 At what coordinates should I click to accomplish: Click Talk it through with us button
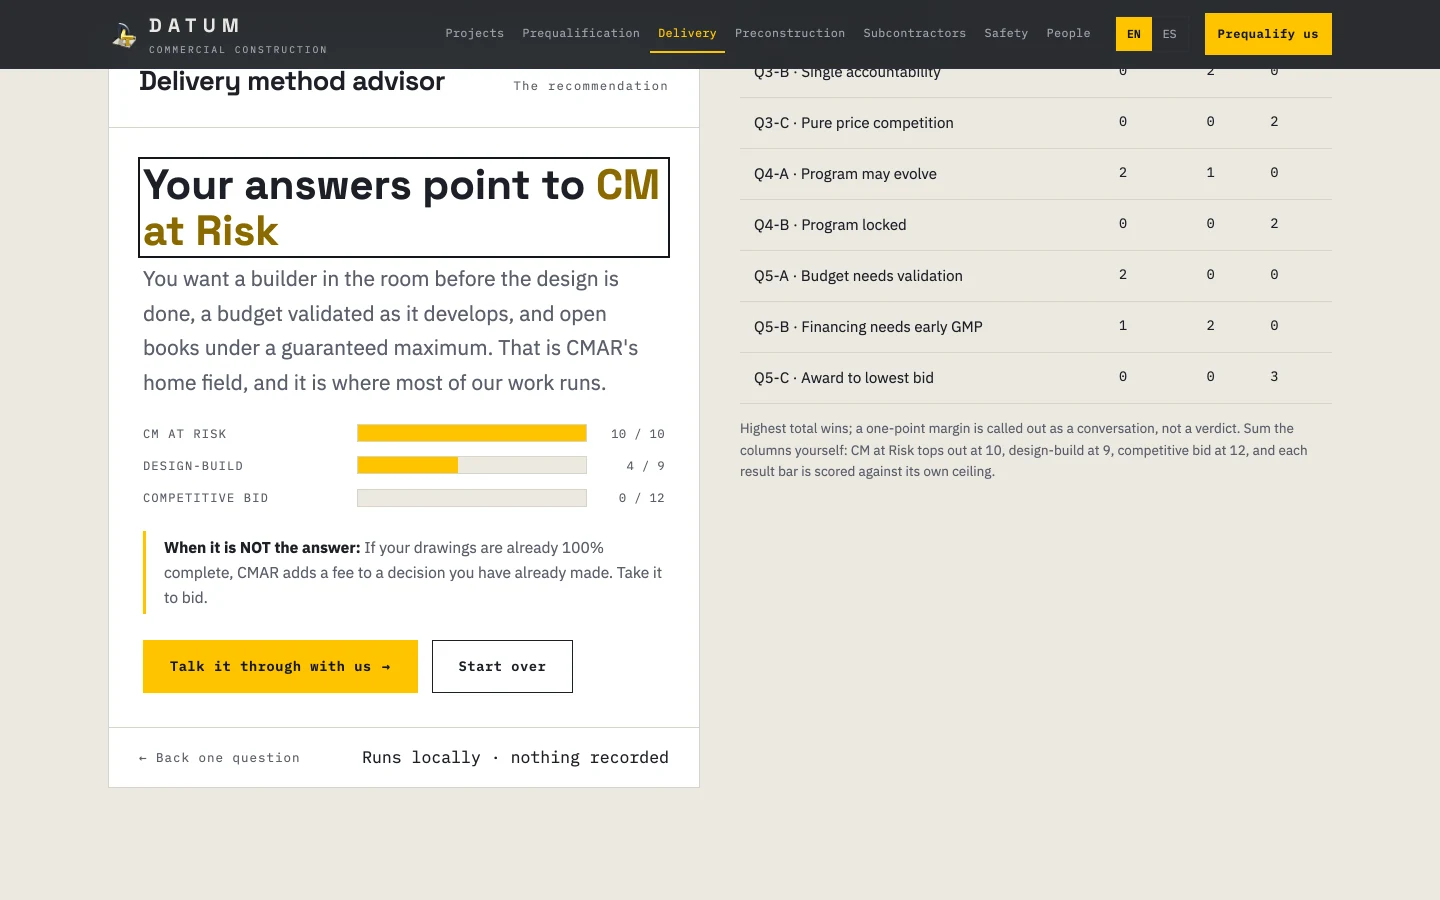click(280, 666)
